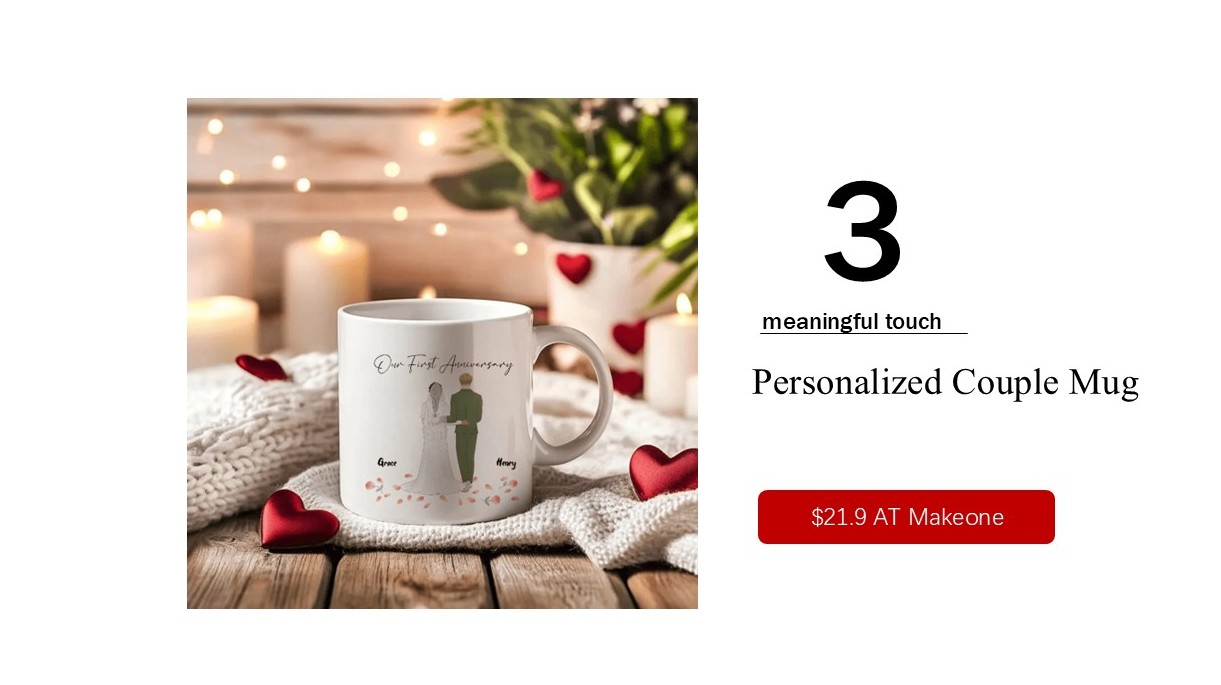Image resolution: width=1221 pixels, height=685 pixels.
Task: Click the large number 3 heading
Action: 863,232
